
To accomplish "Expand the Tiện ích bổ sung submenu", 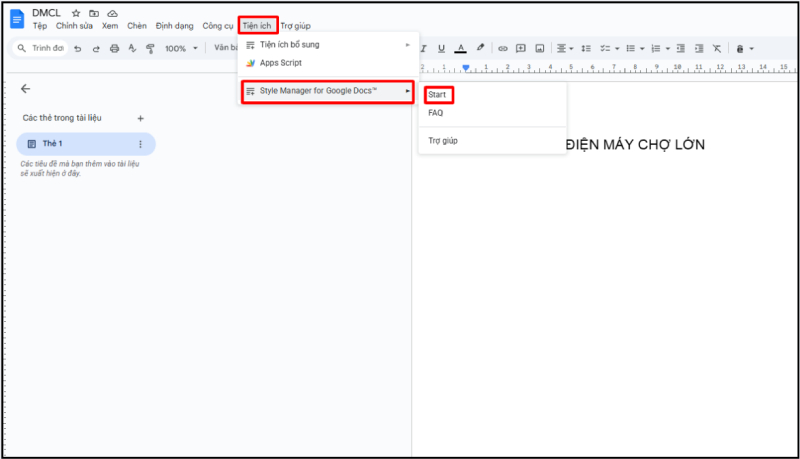I will coord(328,45).
